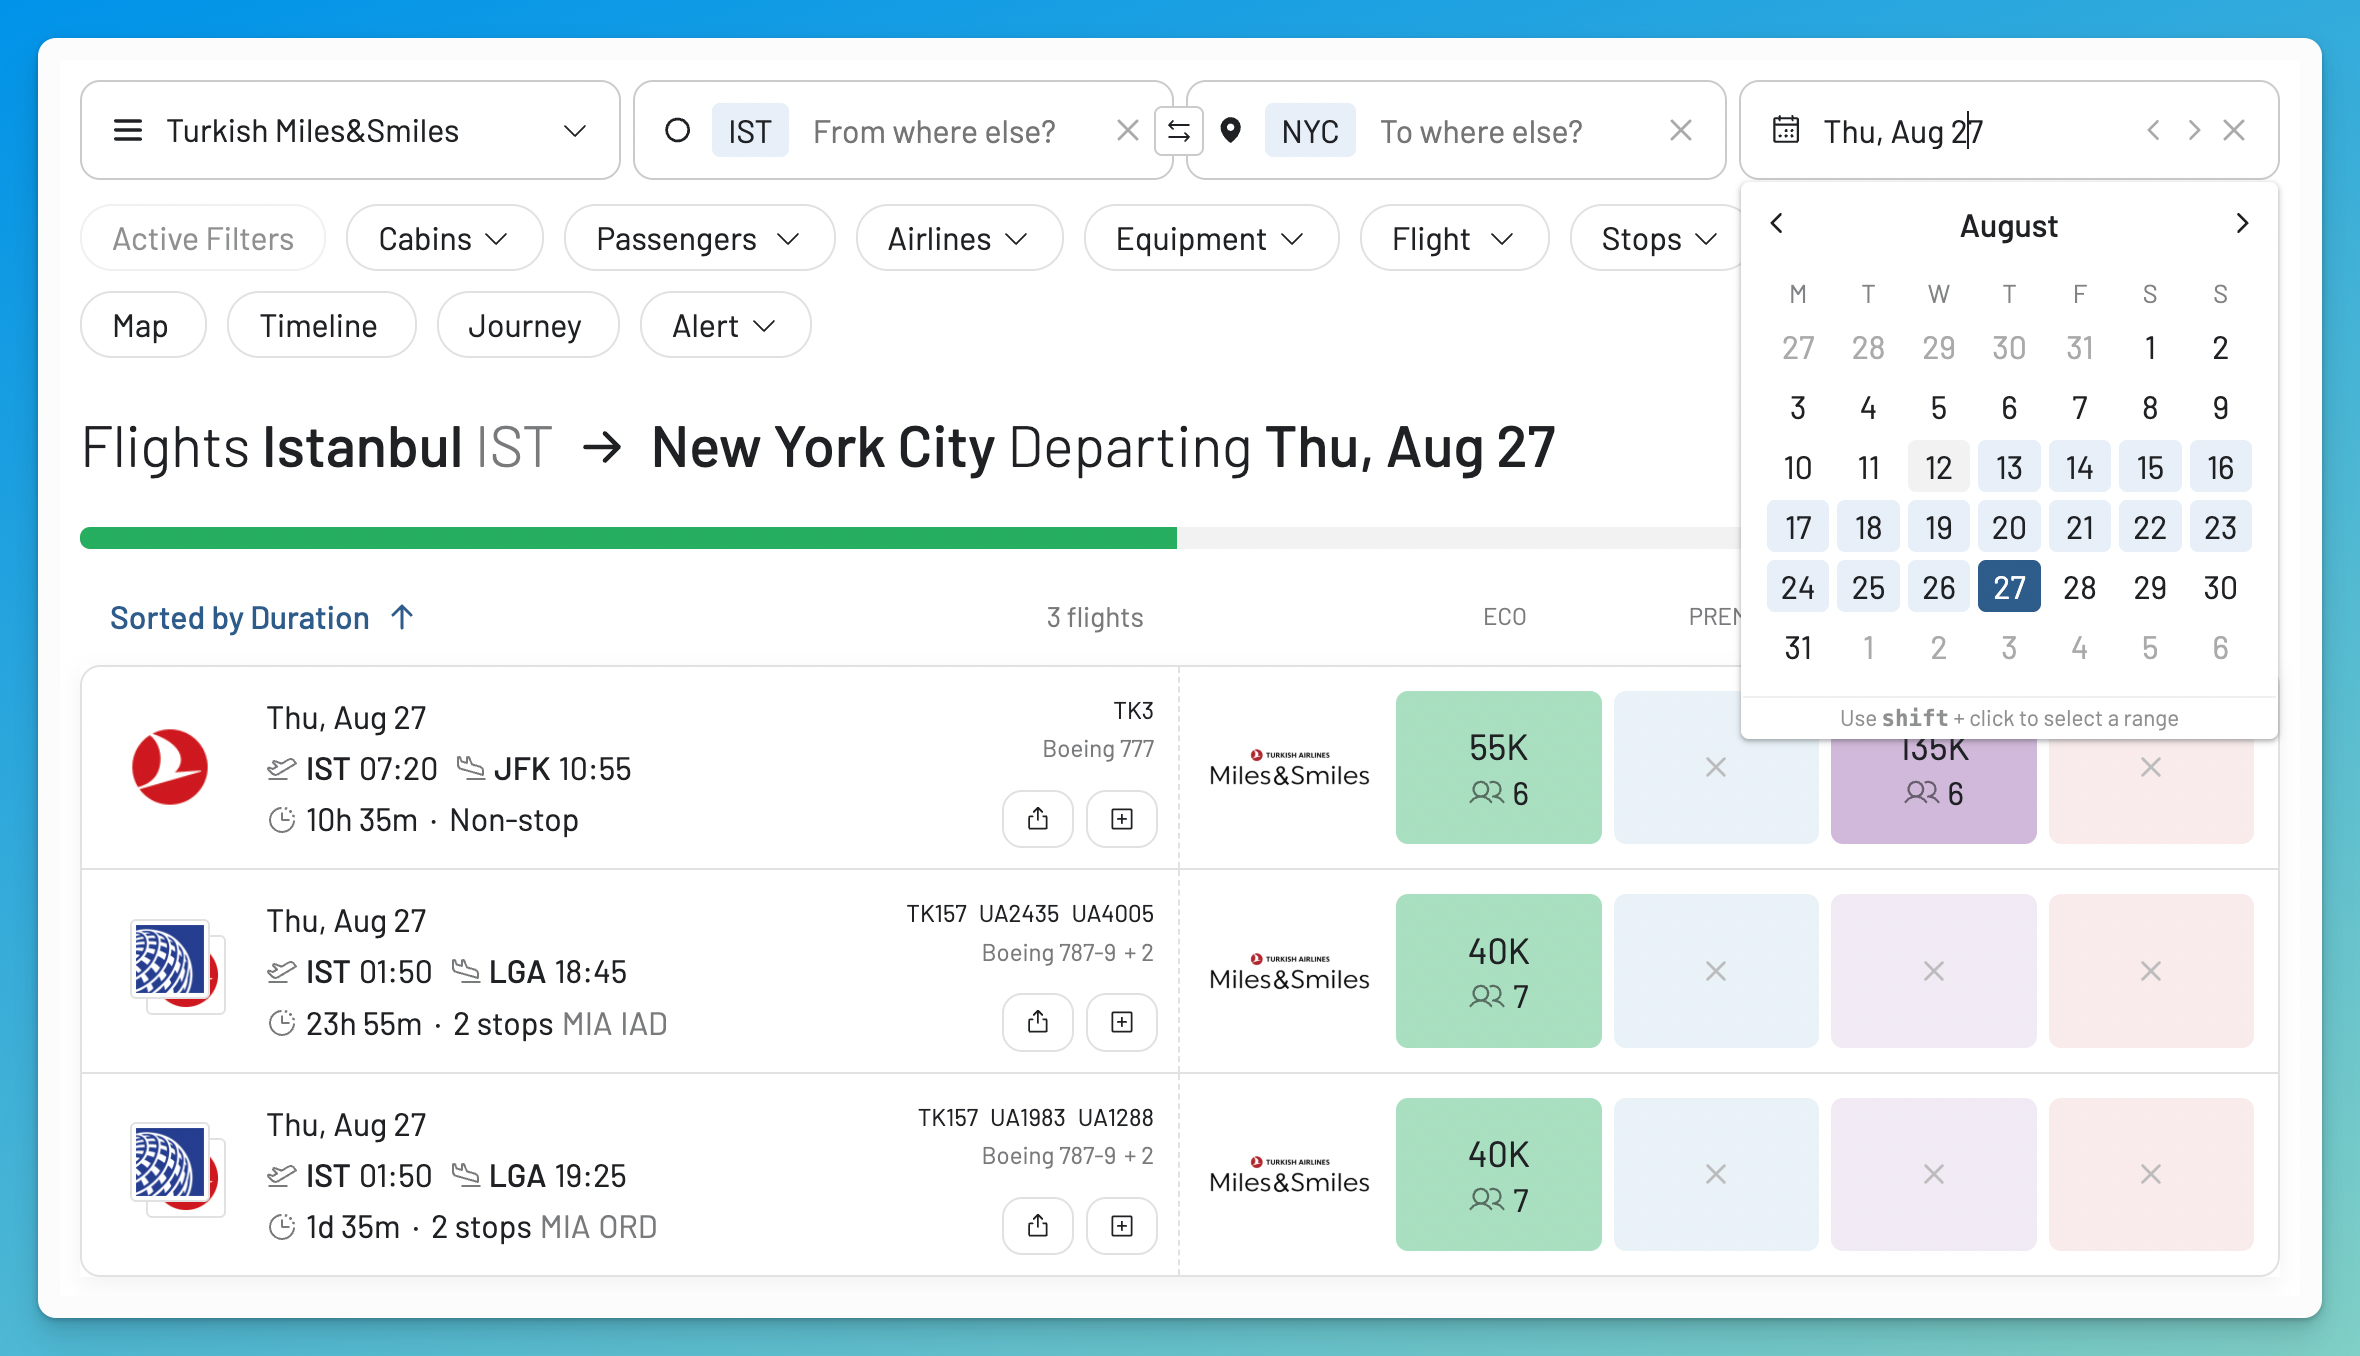Switch to the Map view

point(142,325)
